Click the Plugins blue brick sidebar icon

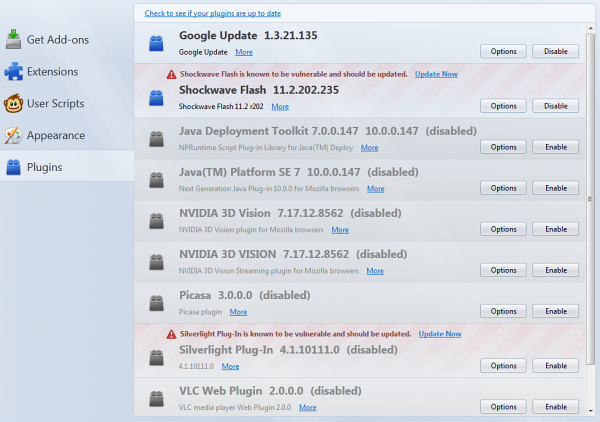point(14,167)
